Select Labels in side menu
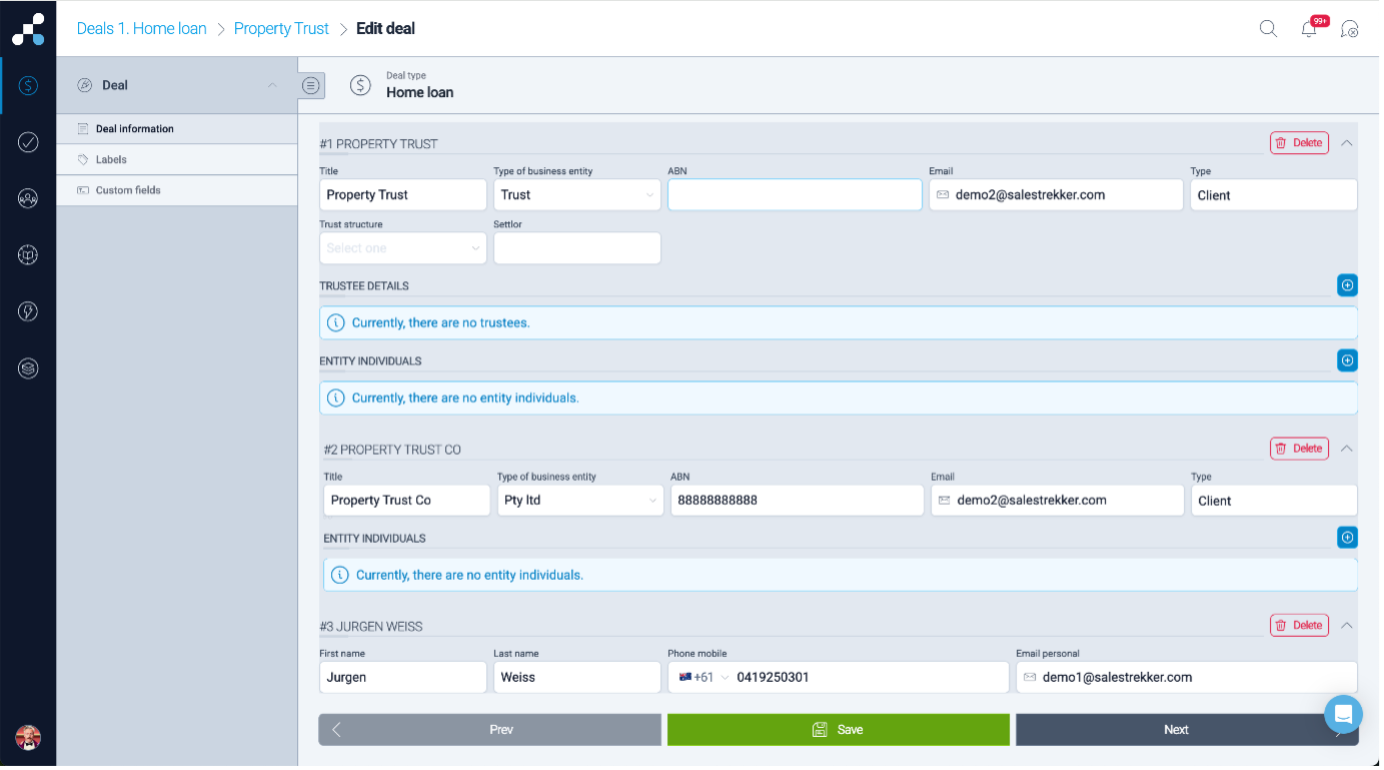This screenshot has height=770, width=1384. point(177,160)
